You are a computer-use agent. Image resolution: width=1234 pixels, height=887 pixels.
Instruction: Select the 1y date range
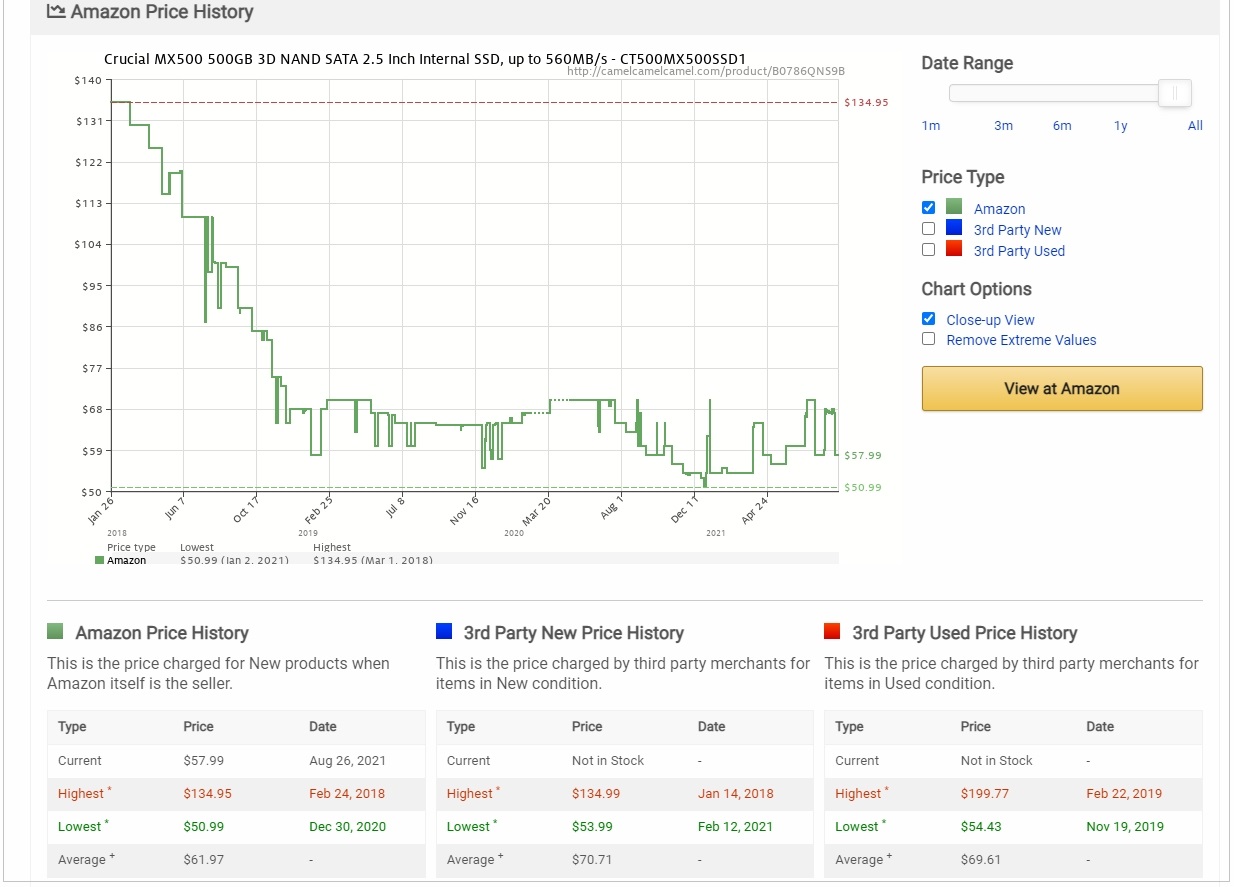1121,126
